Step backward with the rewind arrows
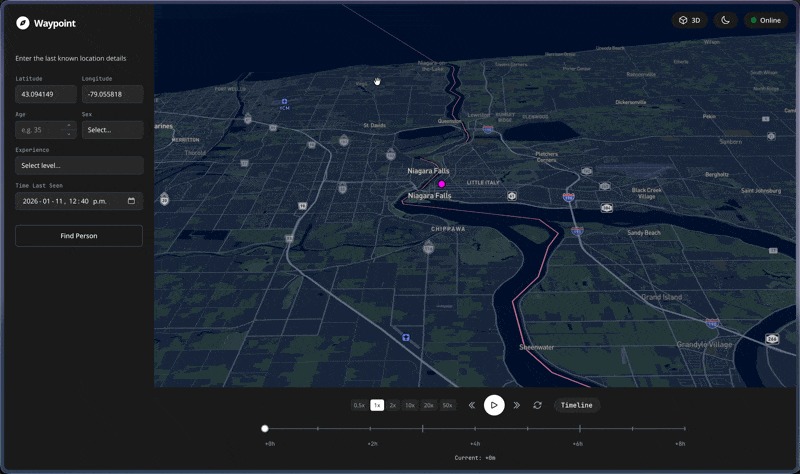 pyautogui.click(x=472, y=405)
